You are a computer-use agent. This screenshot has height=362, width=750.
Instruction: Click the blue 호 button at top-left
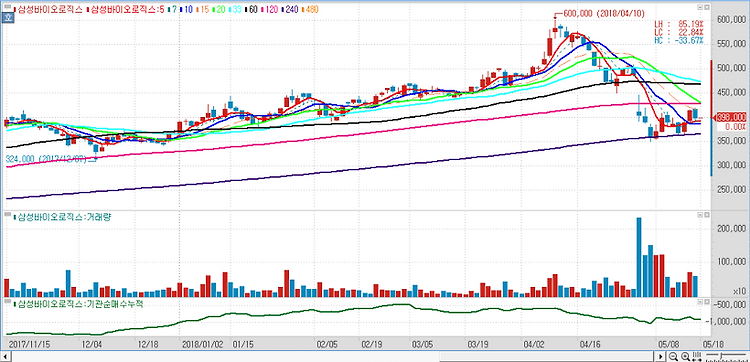click(8, 19)
